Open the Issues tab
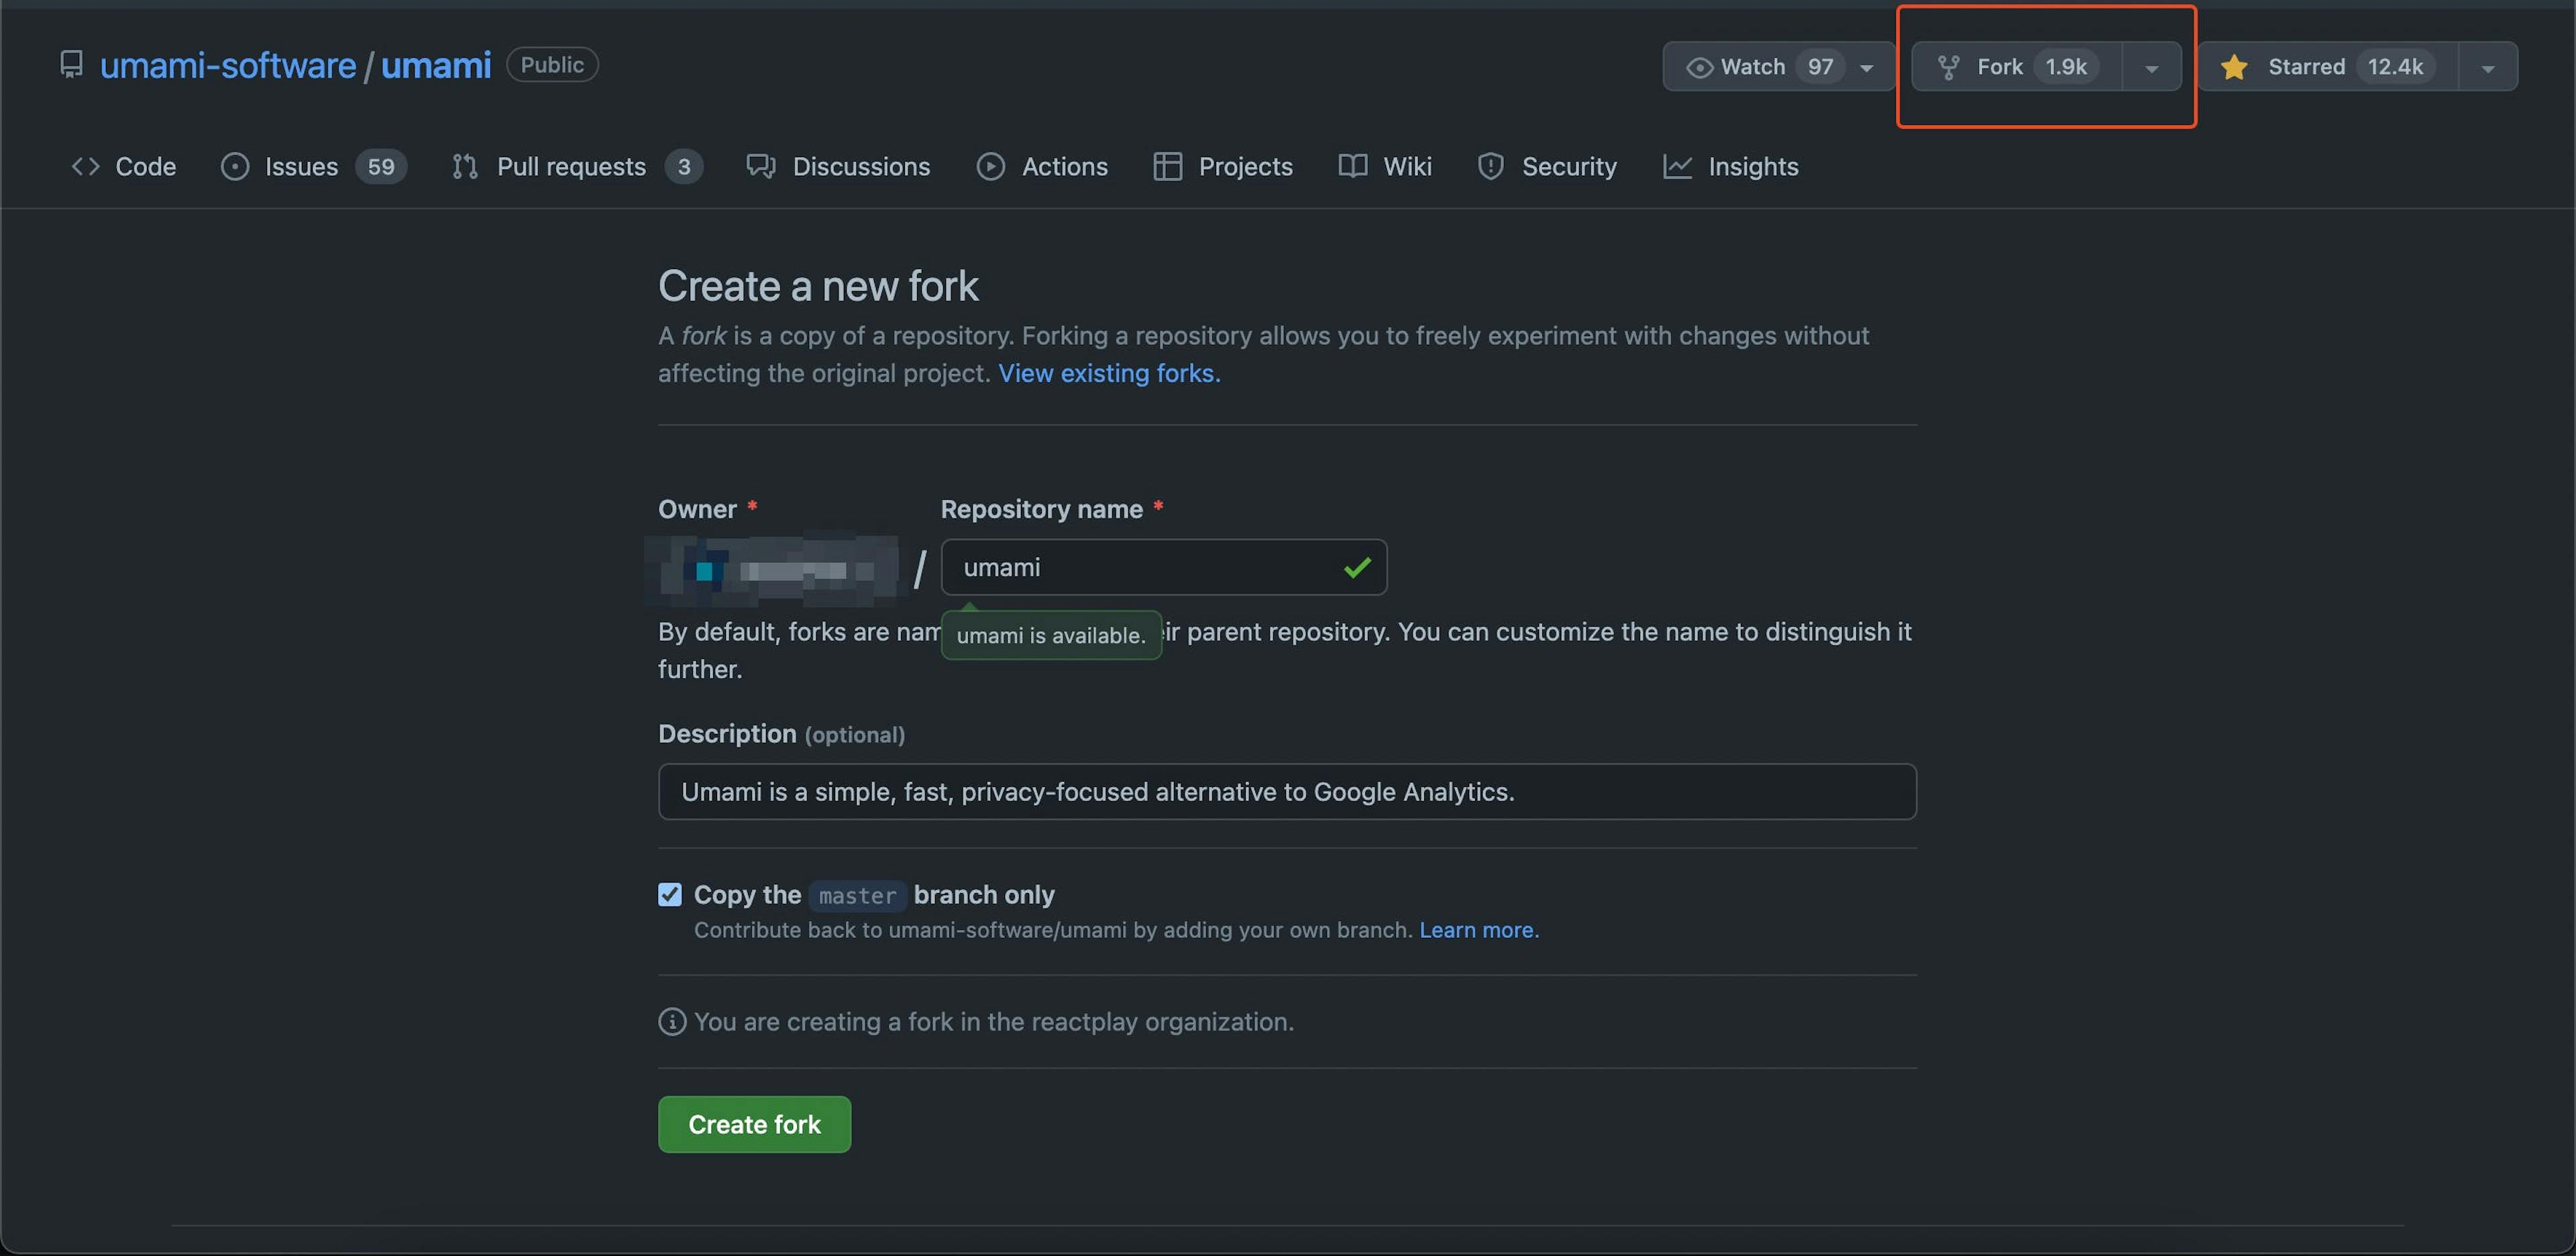The width and height of the screenshot is (2576, 1256). tap(313, 166)
